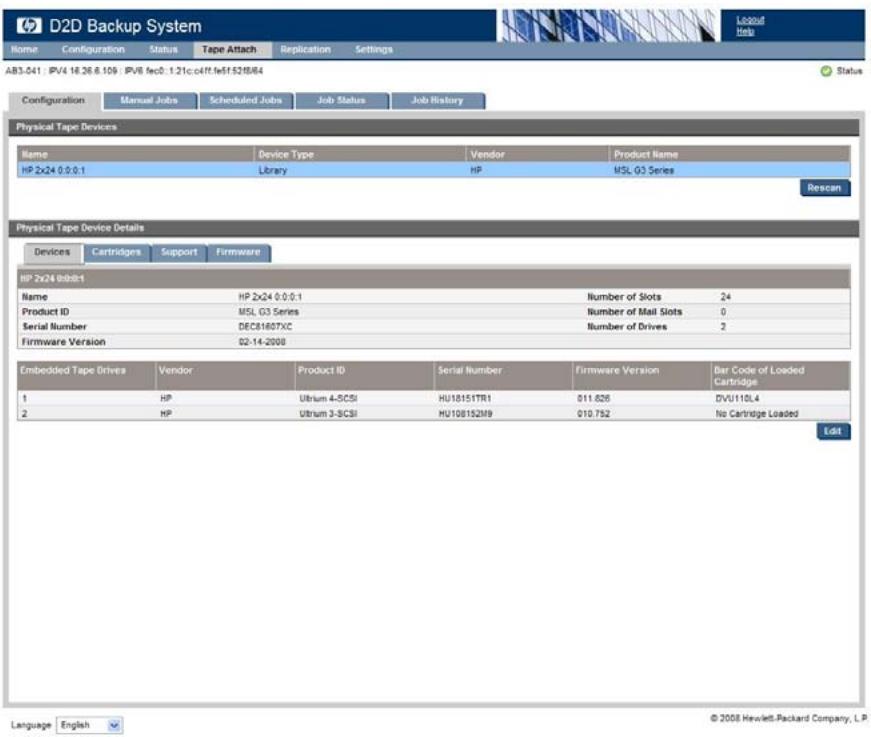
Task: Click serial number DEC81607XC
Action: (266, 327)
